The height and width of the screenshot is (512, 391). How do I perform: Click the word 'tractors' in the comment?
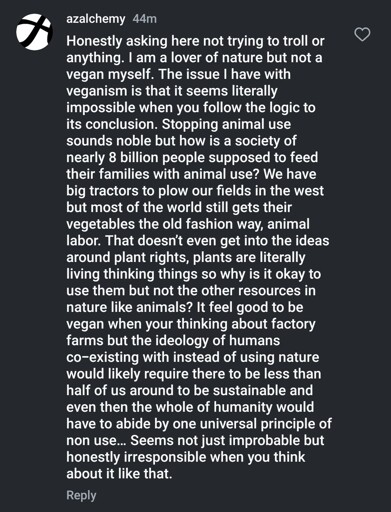pyautogui.click(x=110, y=191)
